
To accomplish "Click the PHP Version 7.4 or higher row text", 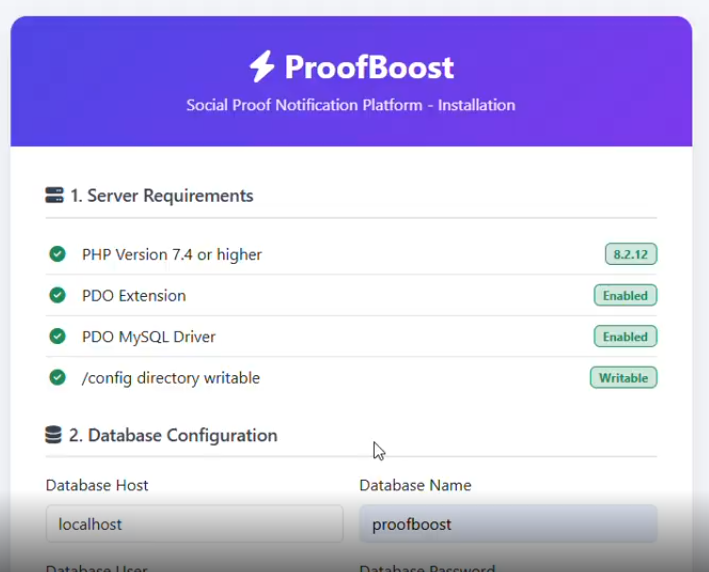I will (x=172, y=255).
